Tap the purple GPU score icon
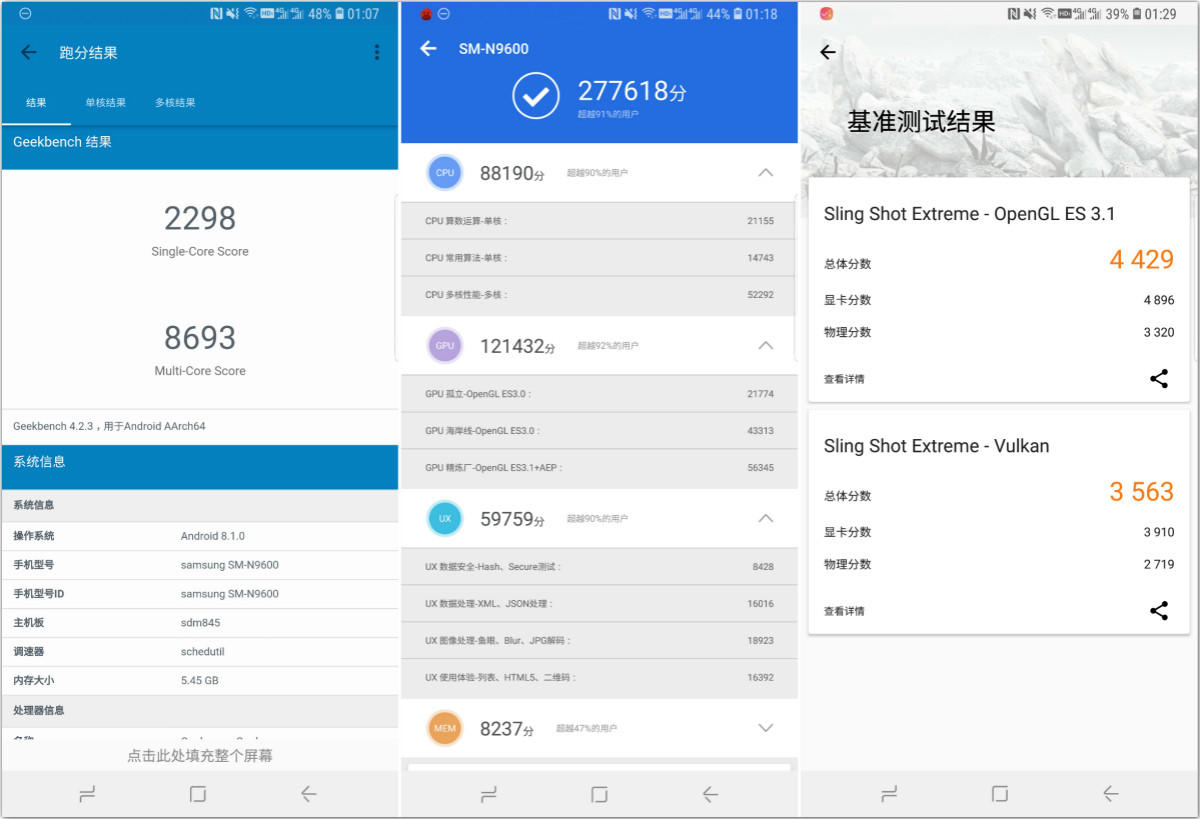This screenshot has height=819, width=1200. click(x=445, y=346)
